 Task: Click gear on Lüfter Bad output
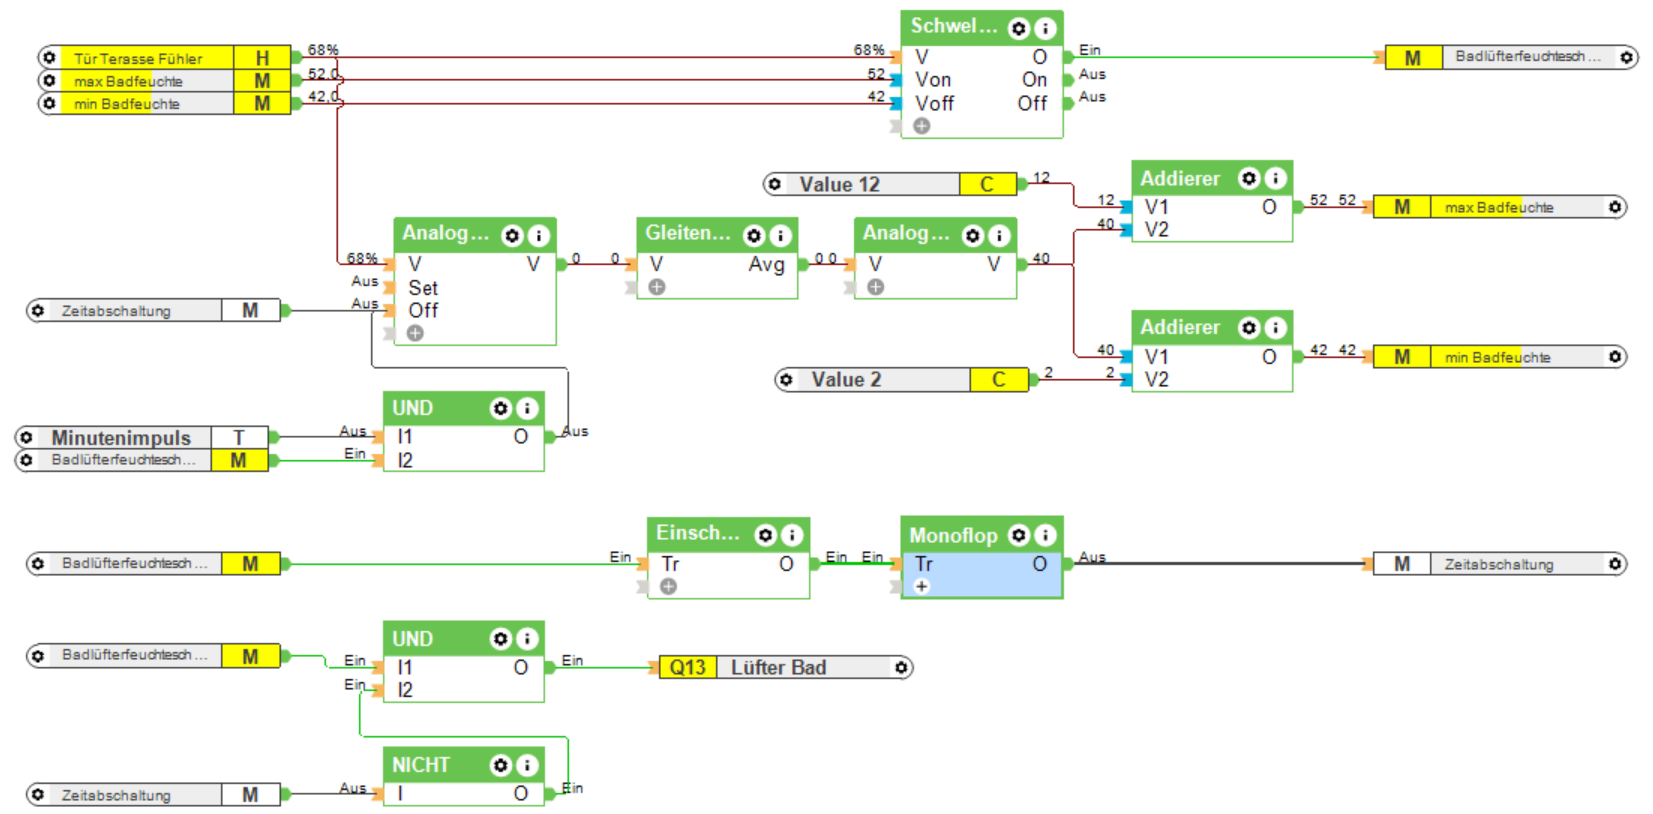point(901,667)
